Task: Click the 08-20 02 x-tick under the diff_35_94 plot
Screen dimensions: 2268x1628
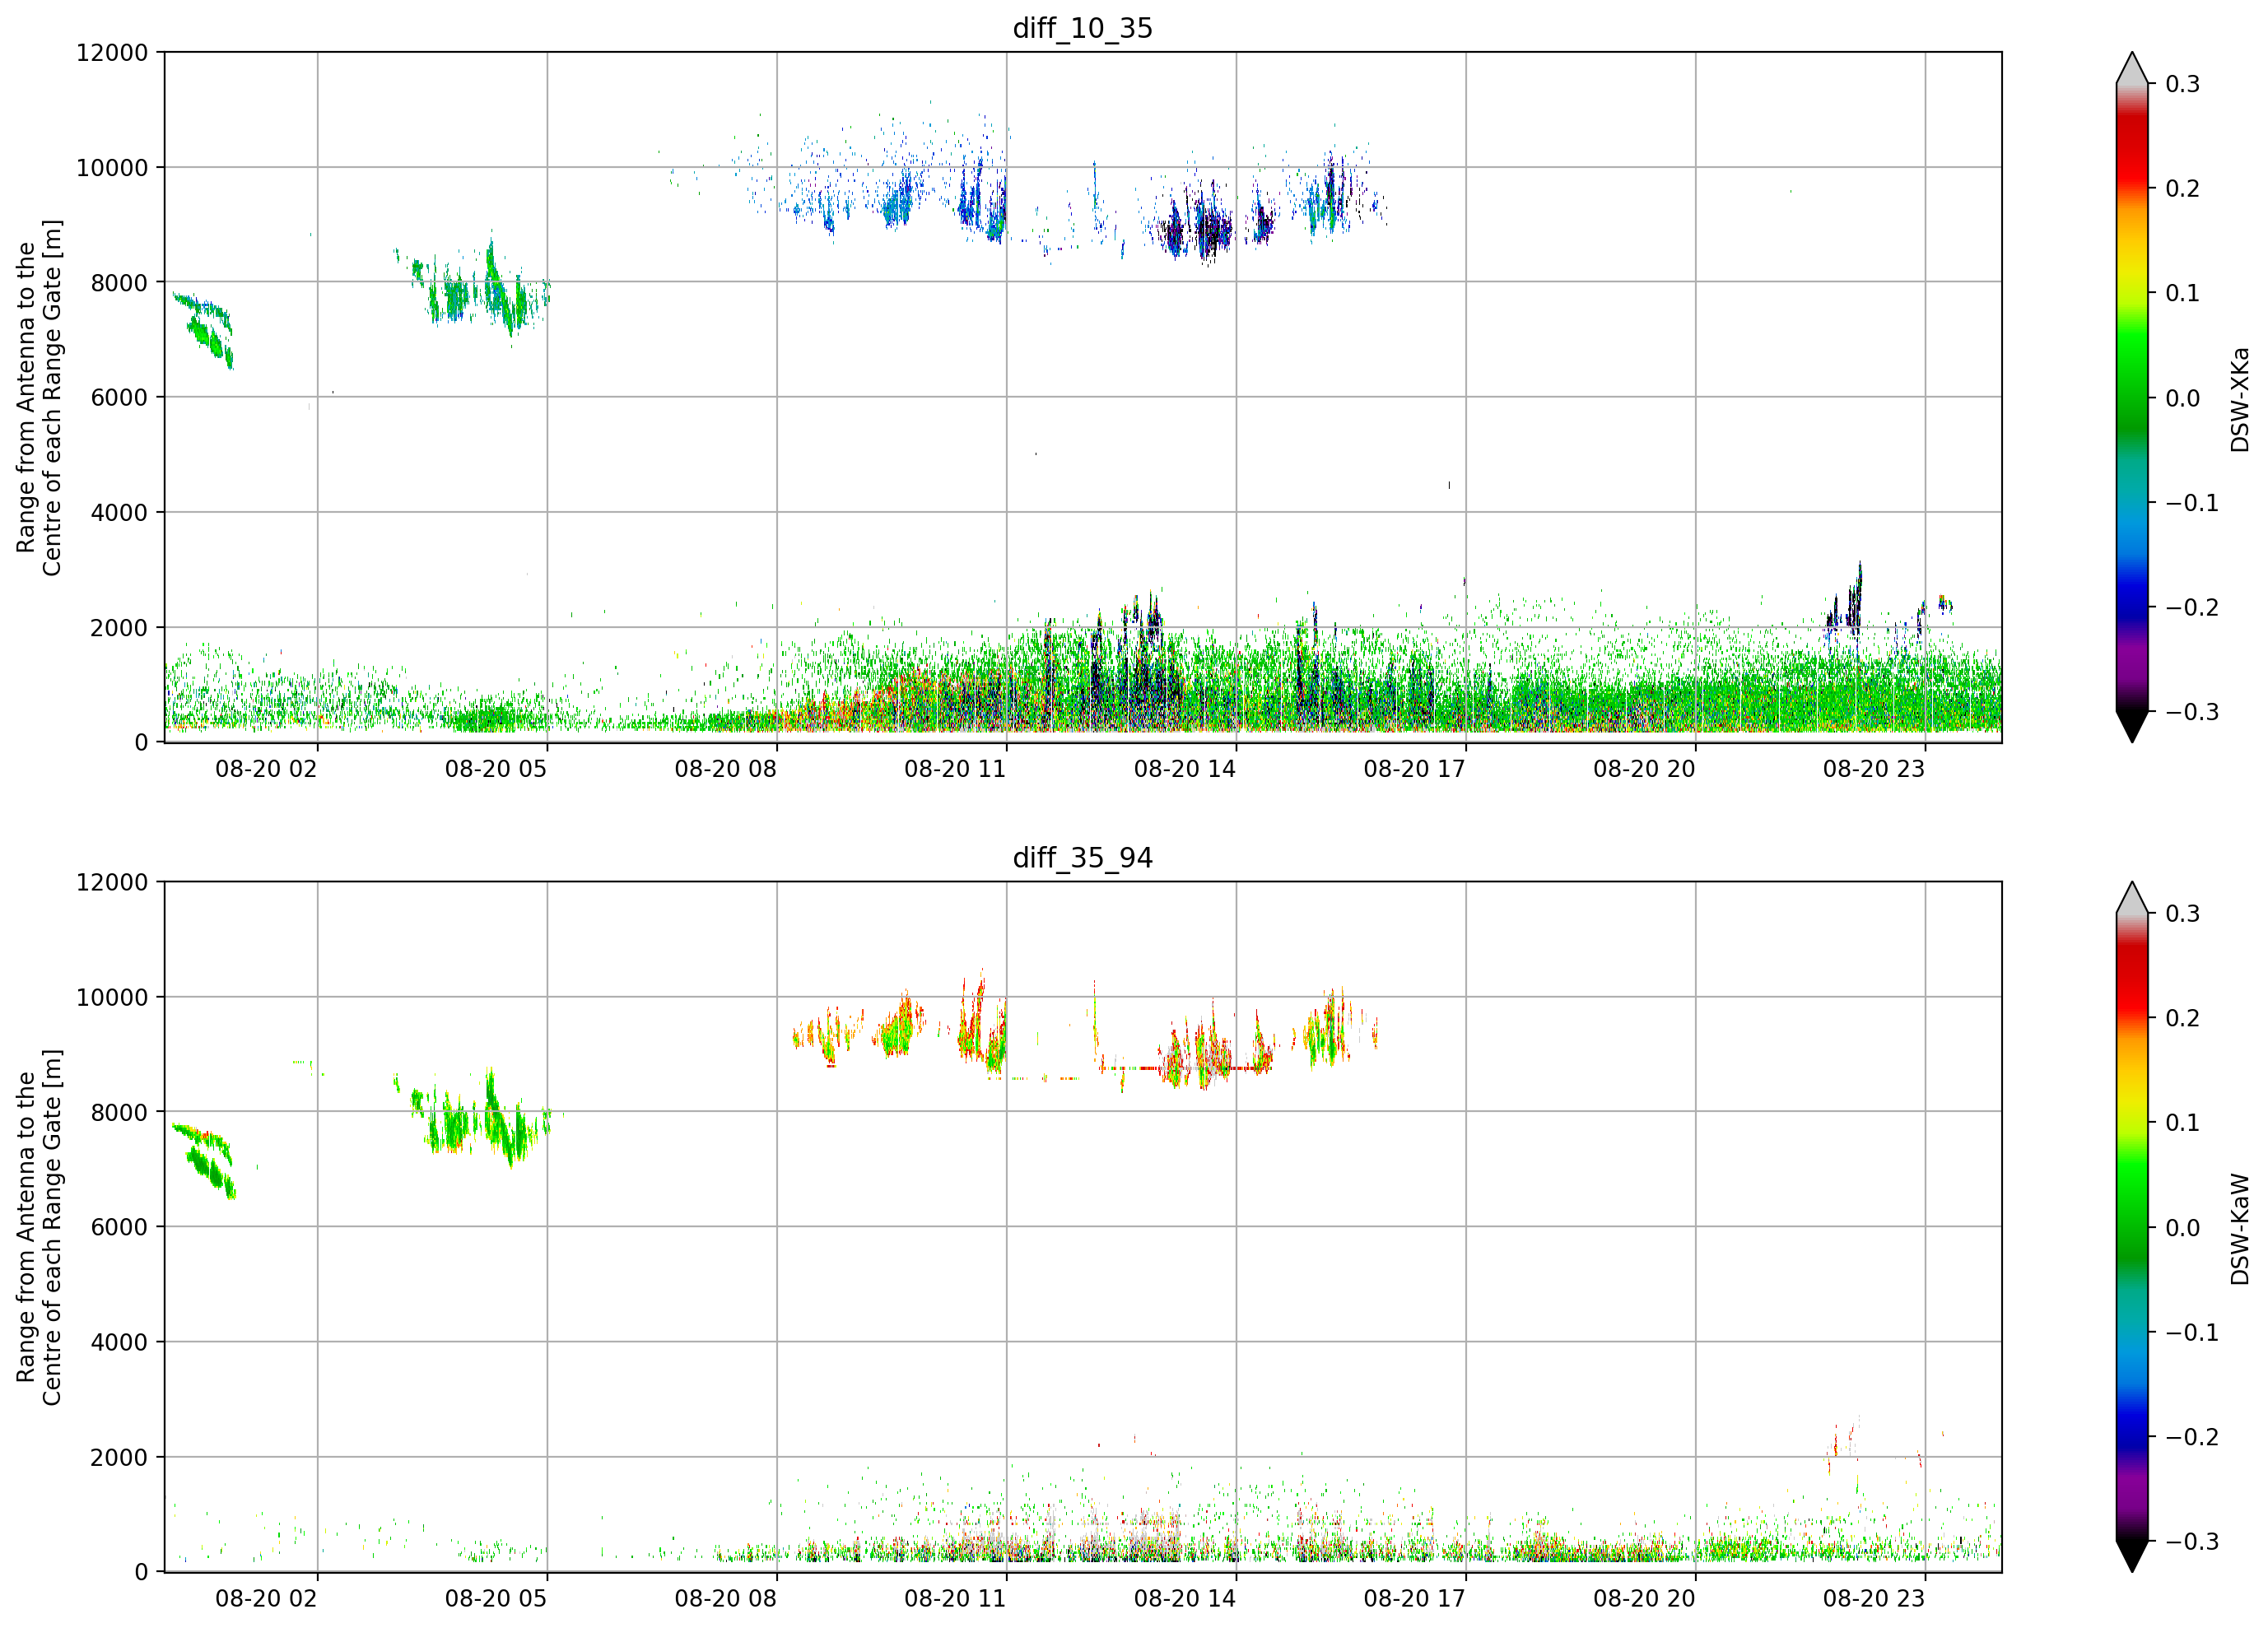Action: coord(266,1599)
